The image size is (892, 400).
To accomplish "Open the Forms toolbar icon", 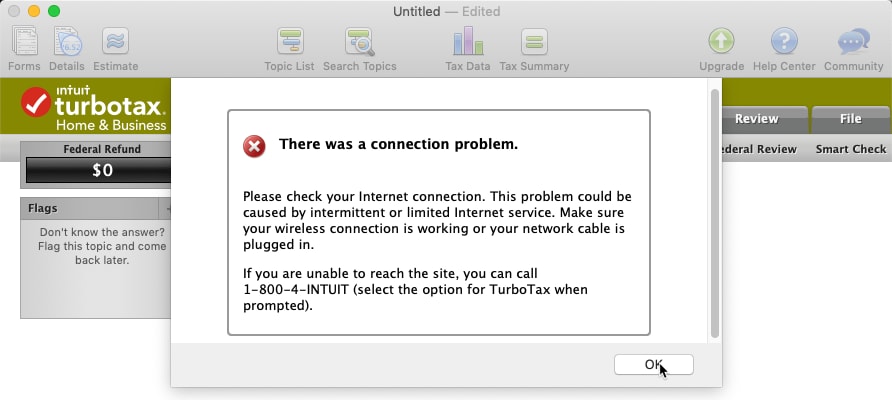I will coord(24,42).
